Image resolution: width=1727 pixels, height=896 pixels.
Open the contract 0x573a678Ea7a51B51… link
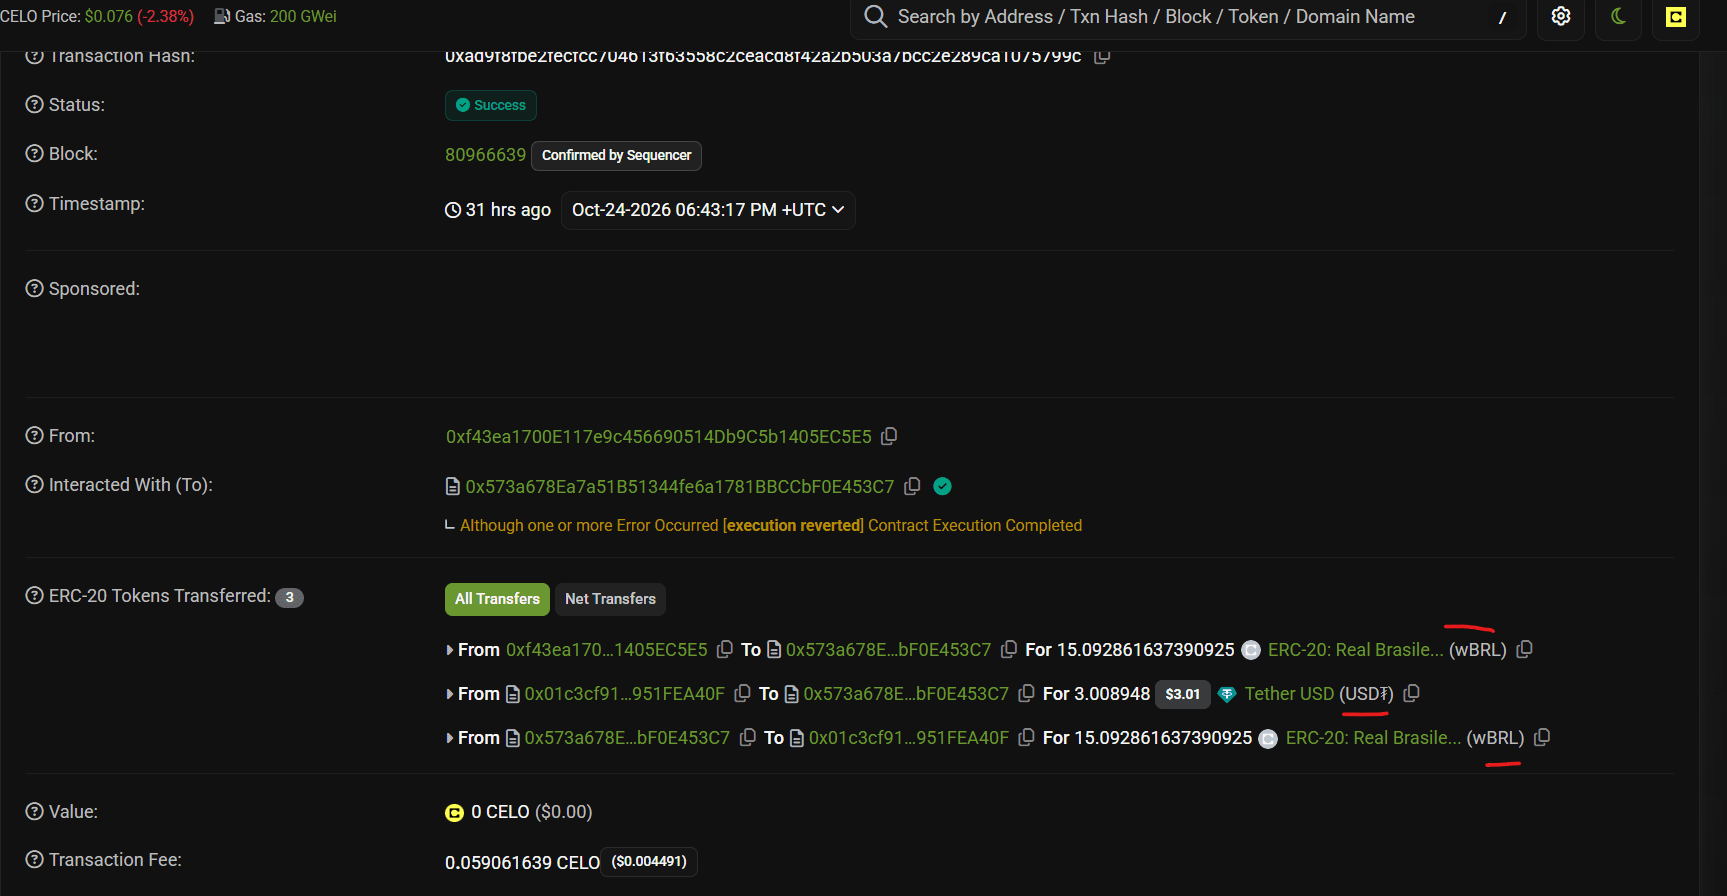click(680, 486)
